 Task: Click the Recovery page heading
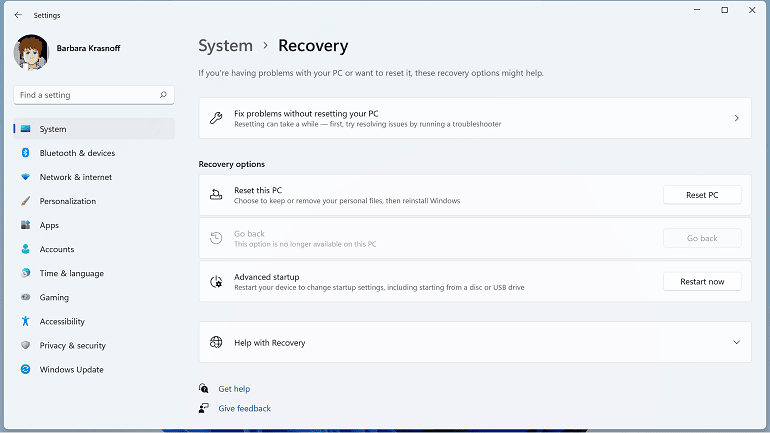tap(313, 46)
